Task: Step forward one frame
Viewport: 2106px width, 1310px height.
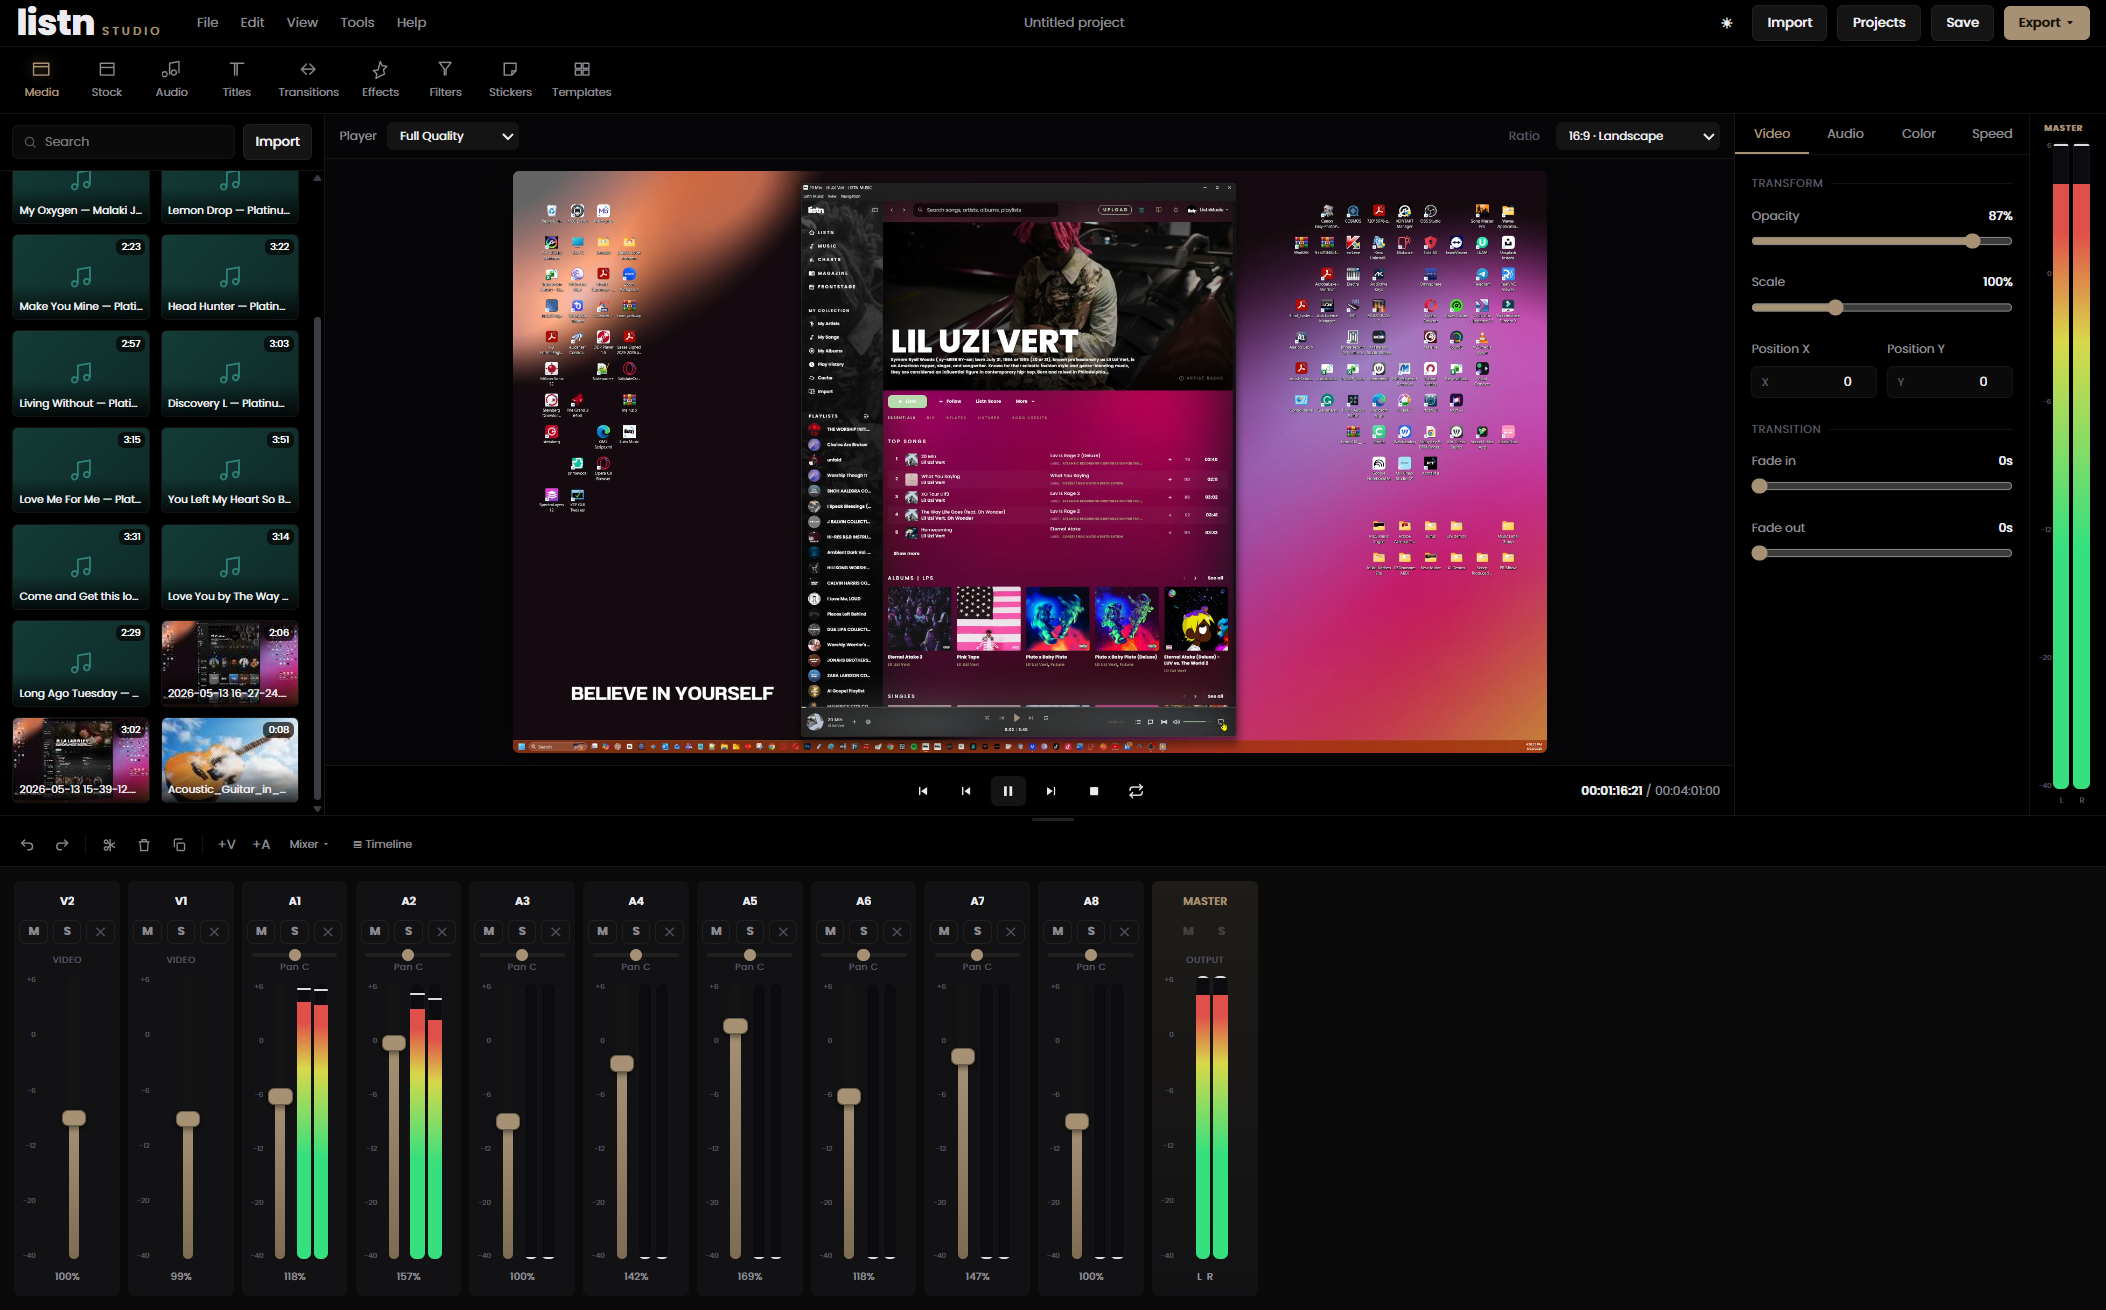Action: point(1051,791)
